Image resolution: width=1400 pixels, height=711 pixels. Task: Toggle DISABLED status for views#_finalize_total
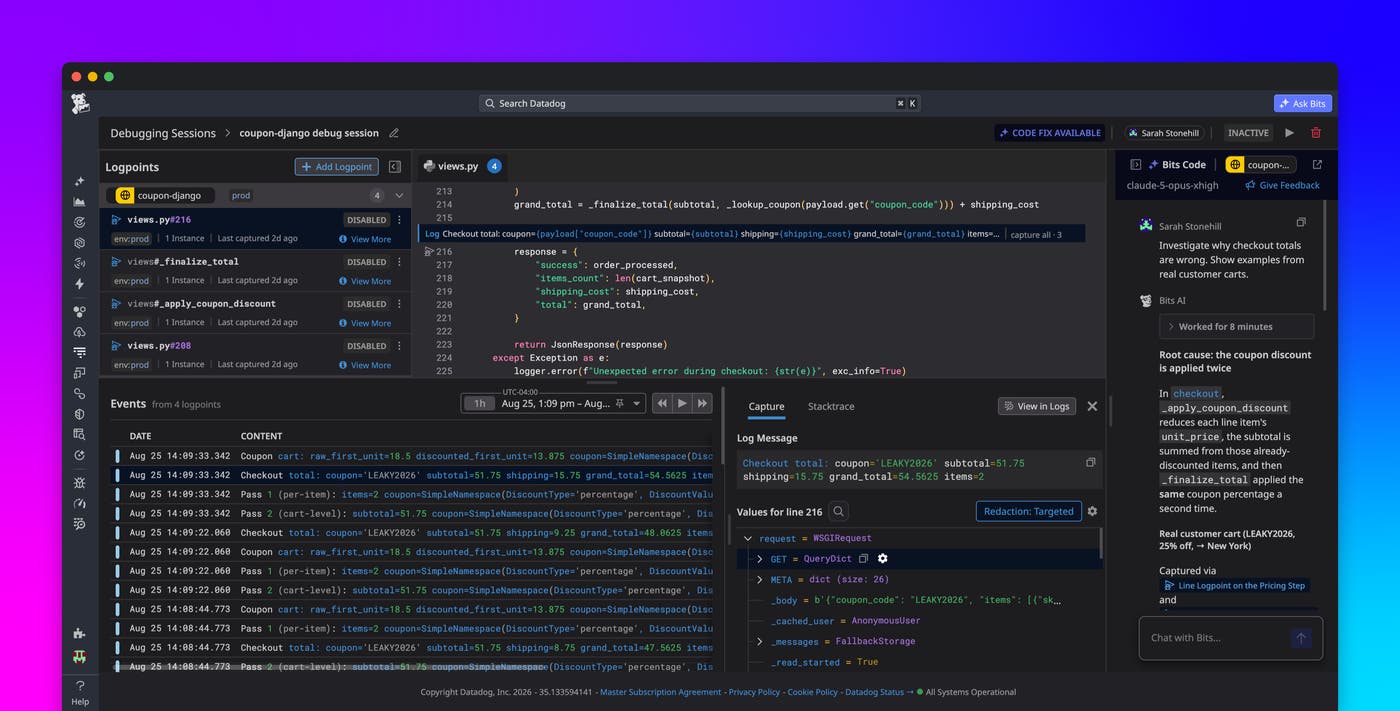tap(366, 262)
